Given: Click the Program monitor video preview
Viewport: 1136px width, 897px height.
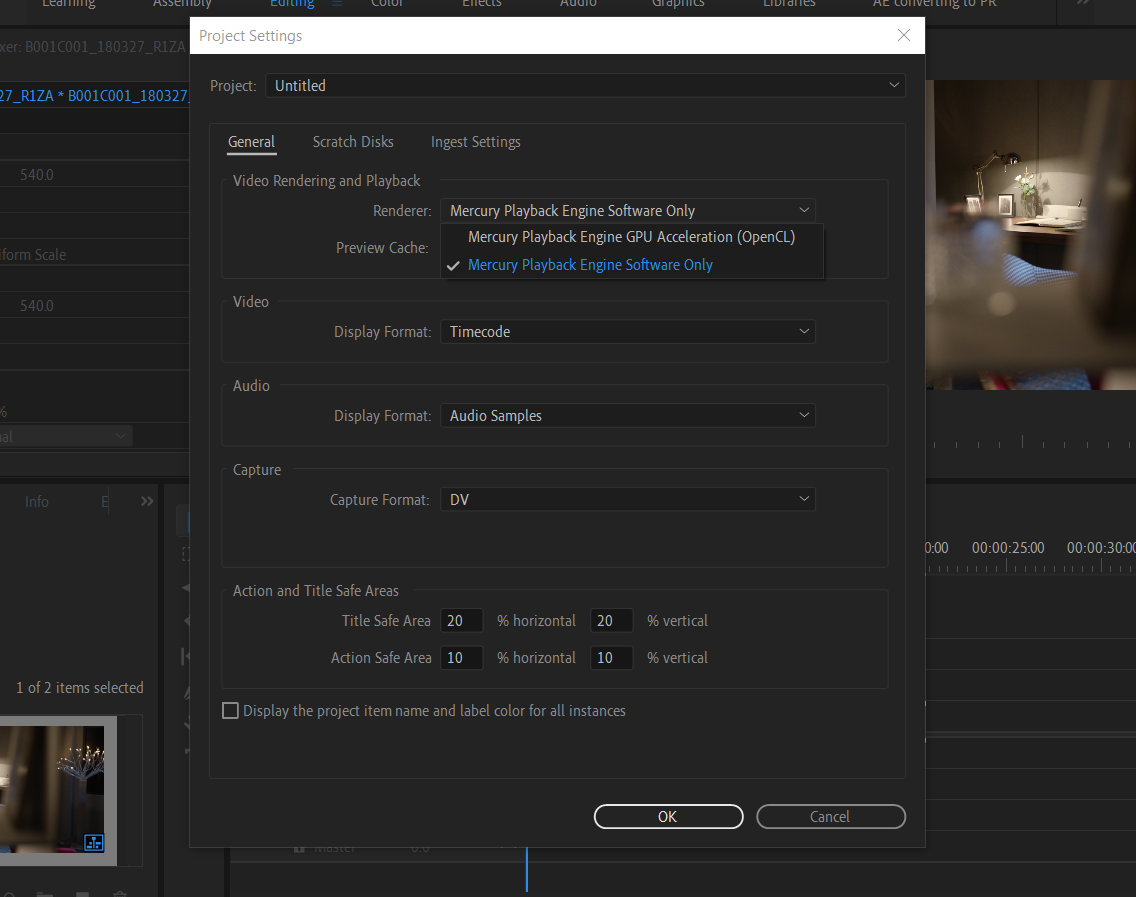Looking at the screenshot, I should 1030,235.
